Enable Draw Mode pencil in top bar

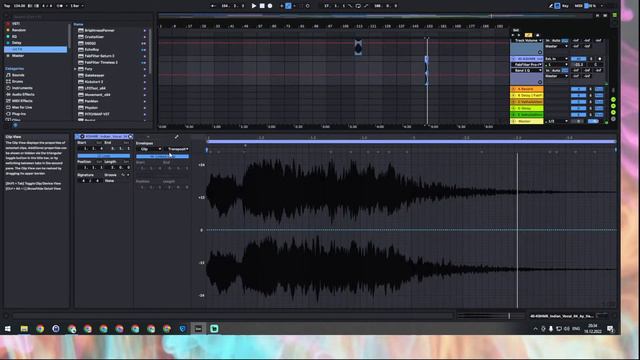(x=551, y=6)
